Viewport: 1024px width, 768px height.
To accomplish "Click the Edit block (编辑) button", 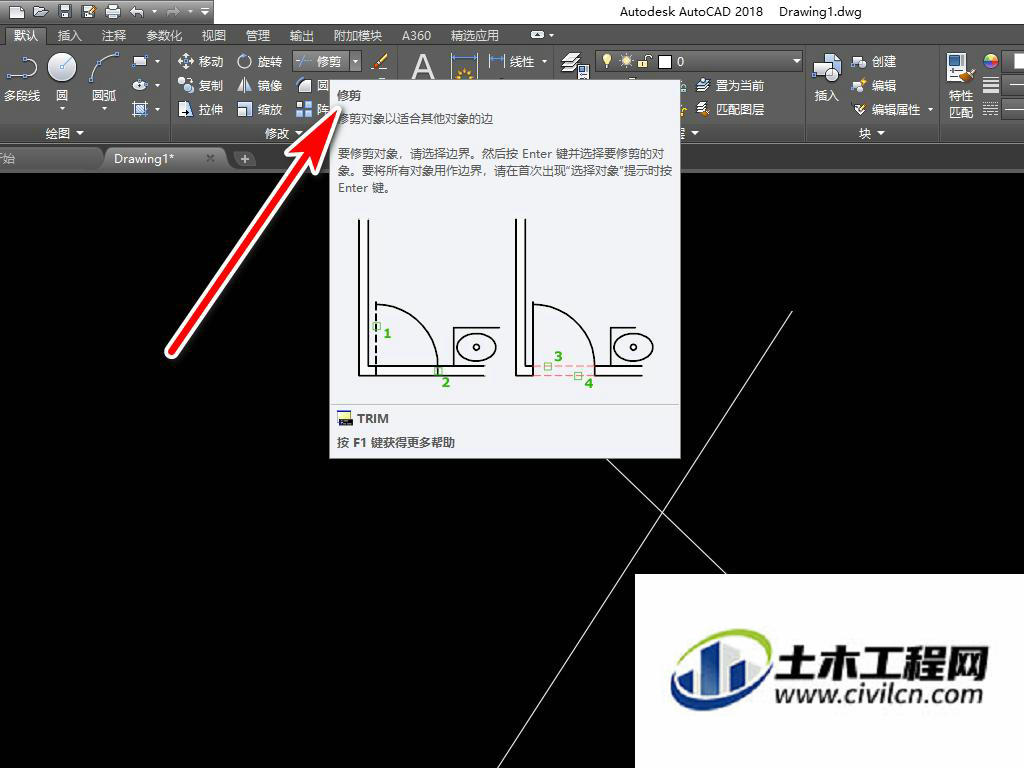I will tap(874, 86).
